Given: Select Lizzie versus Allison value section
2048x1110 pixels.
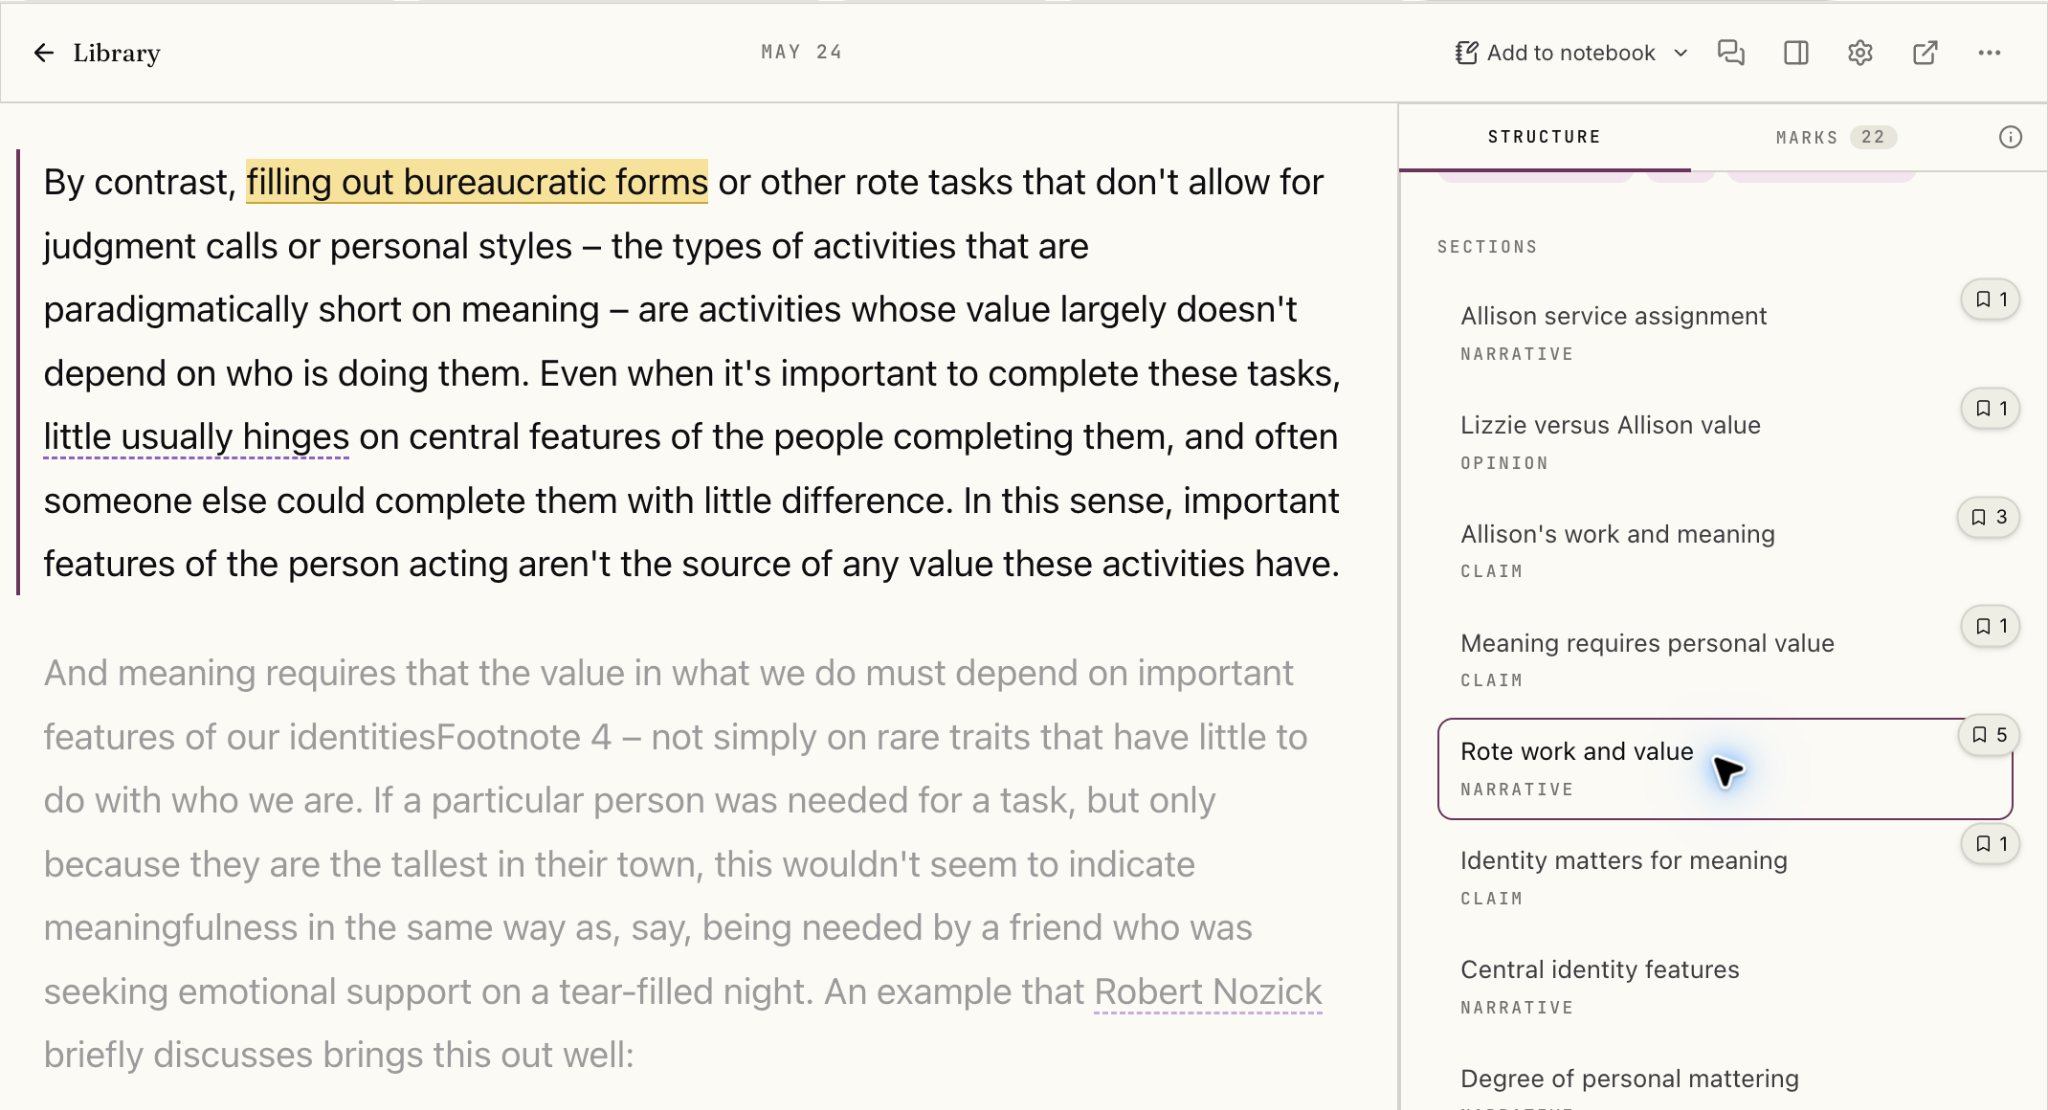Looking at the screenshot, I should [1725, 443].
